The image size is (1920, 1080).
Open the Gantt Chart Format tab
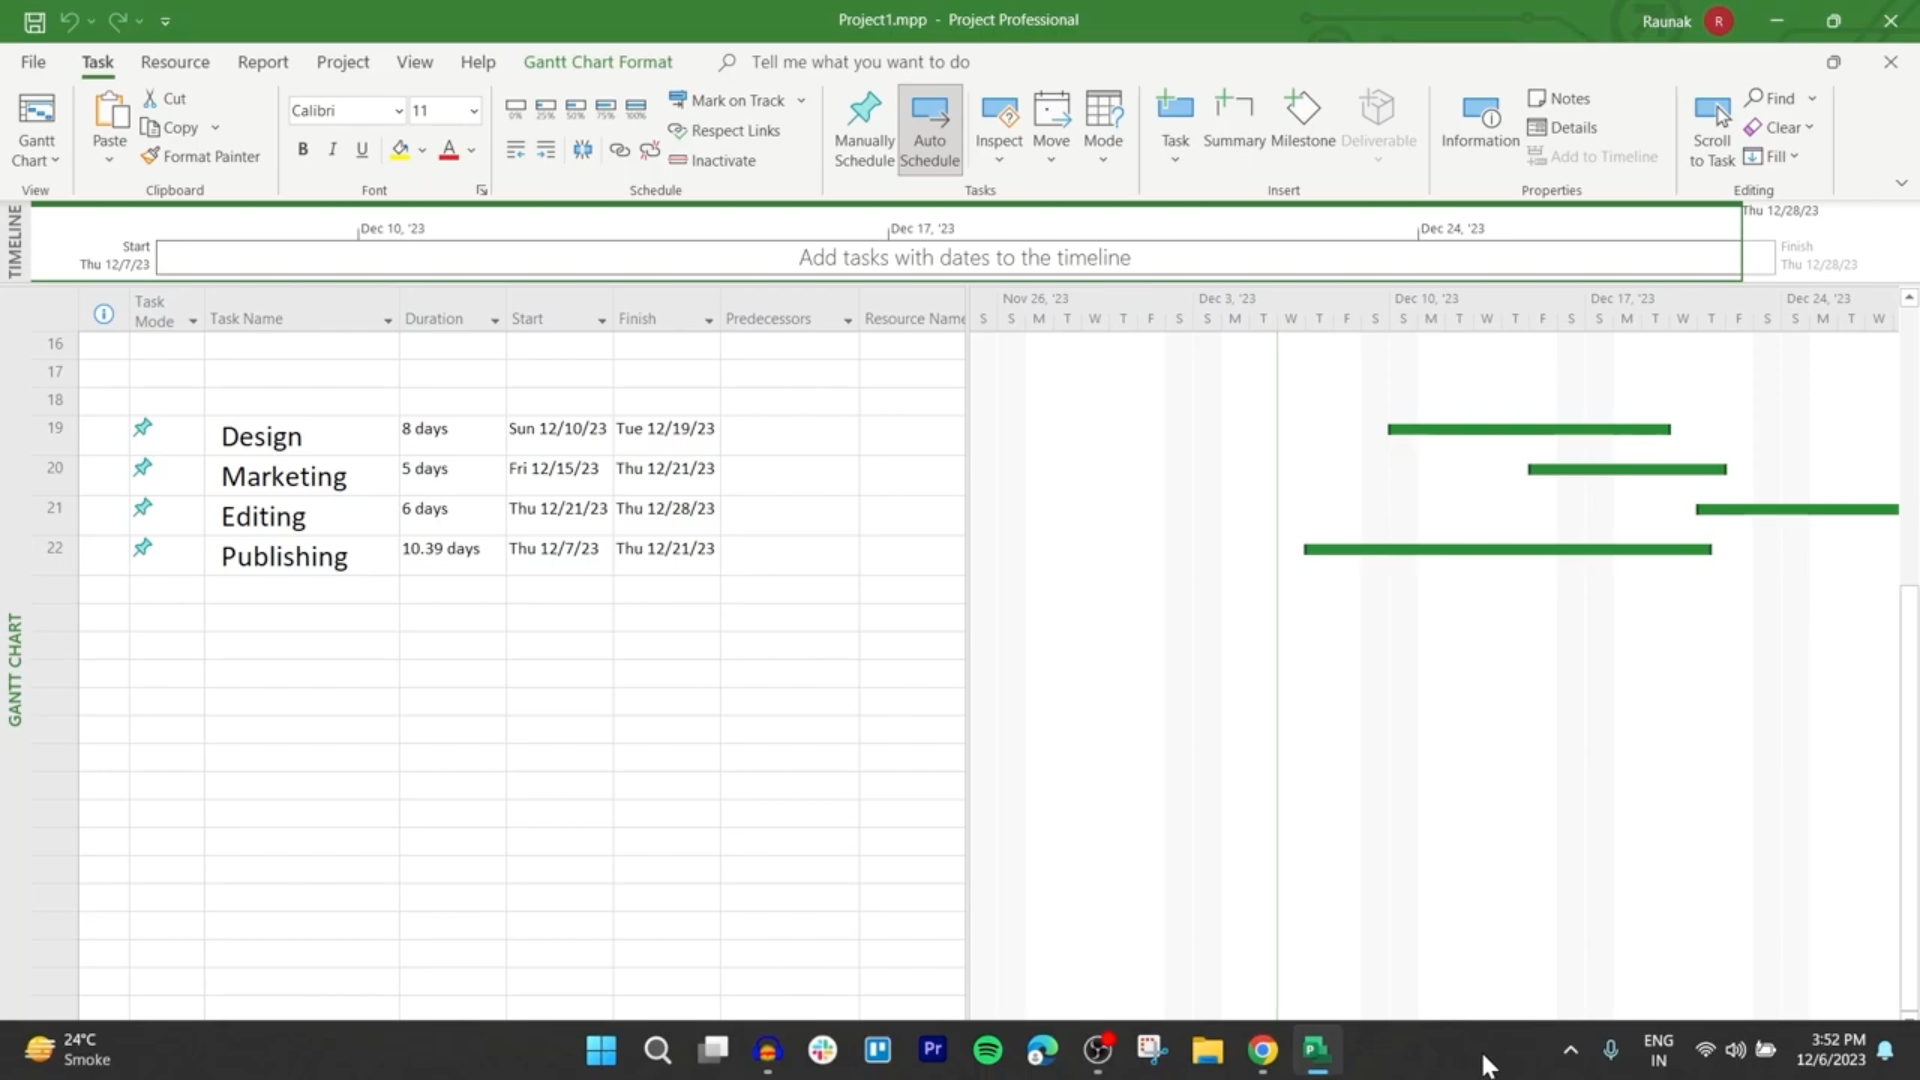[597, 62]
